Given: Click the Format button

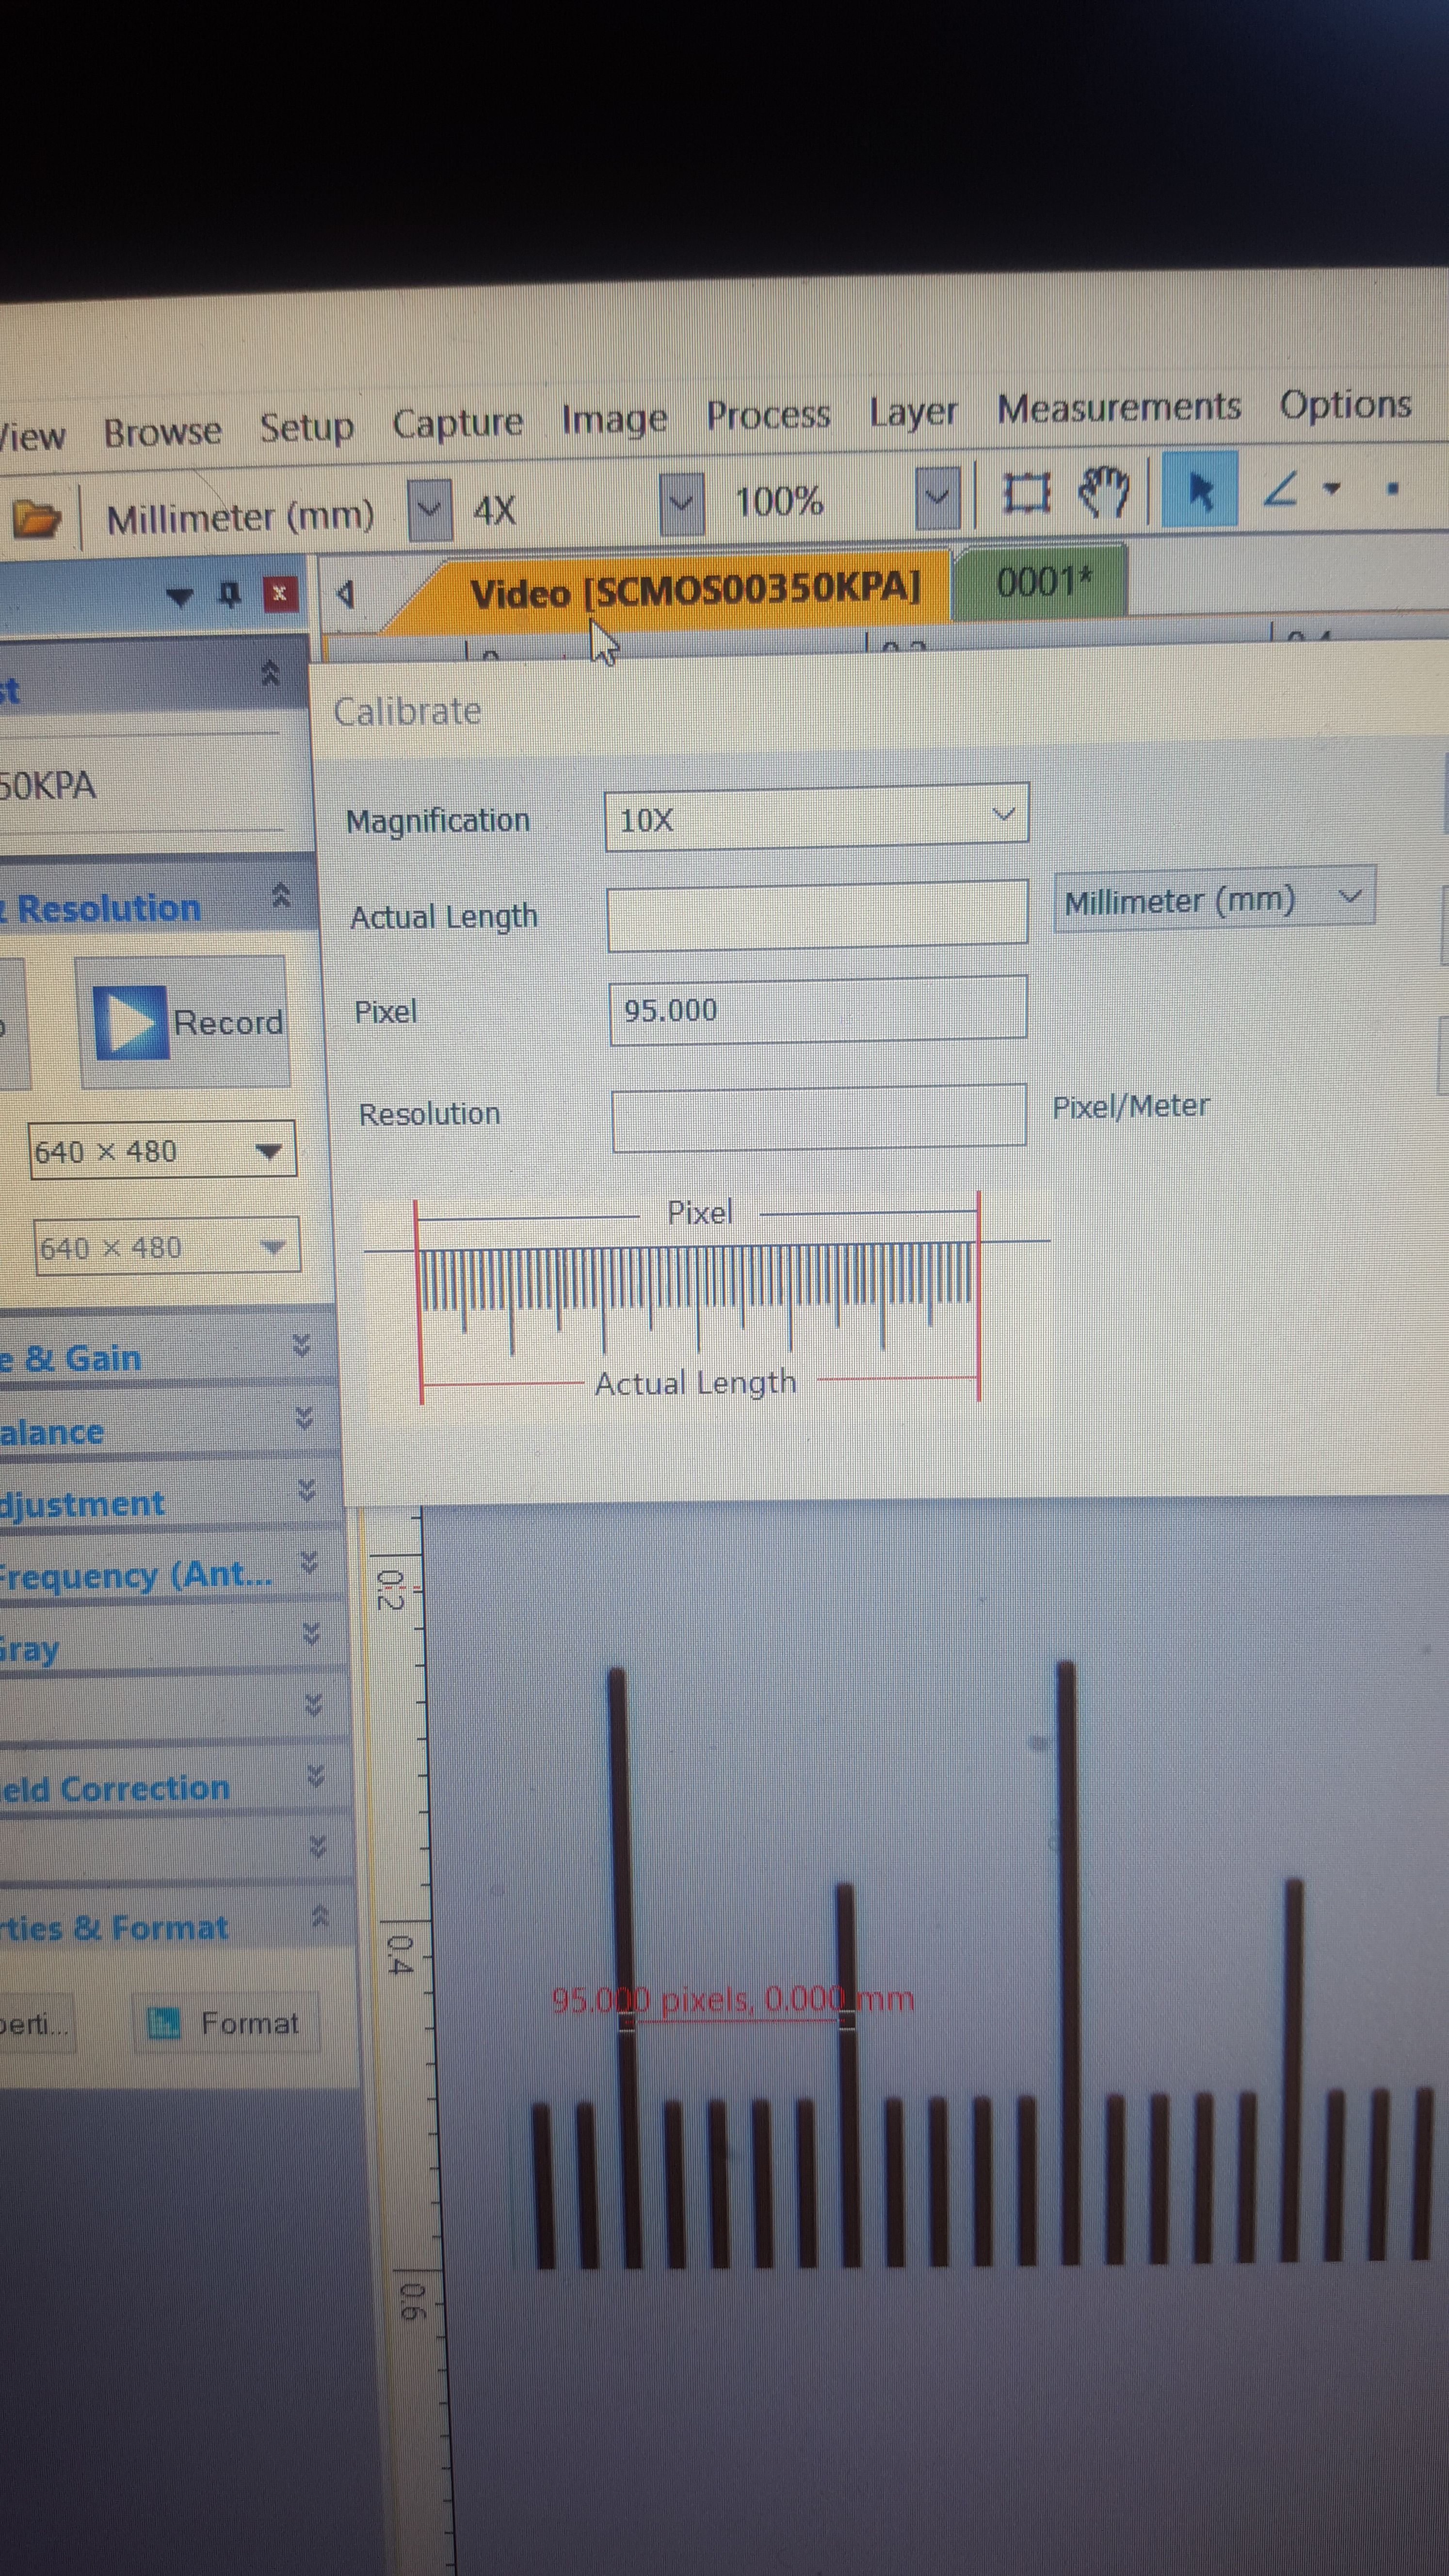Looking at the screenshot, I should coord(226,2023).
